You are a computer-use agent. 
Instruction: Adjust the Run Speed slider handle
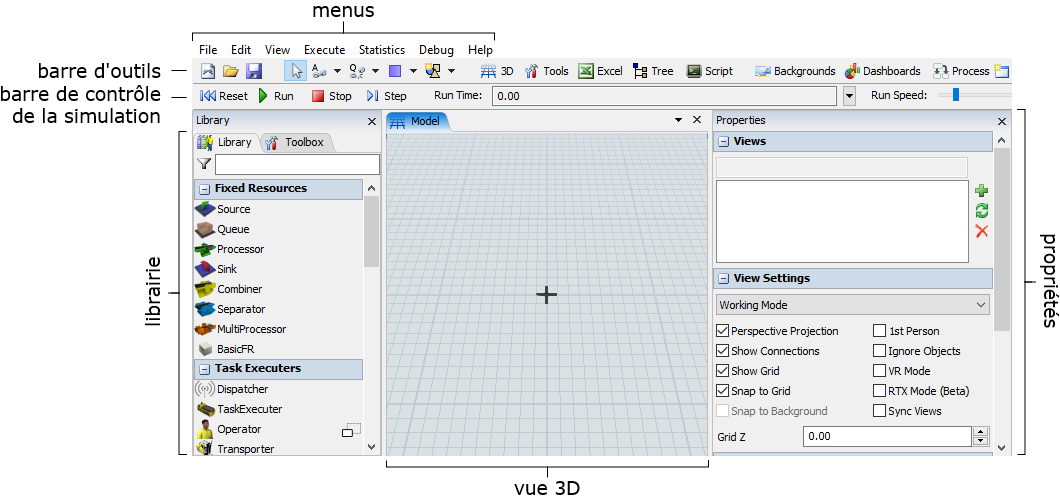coord(956,95)
